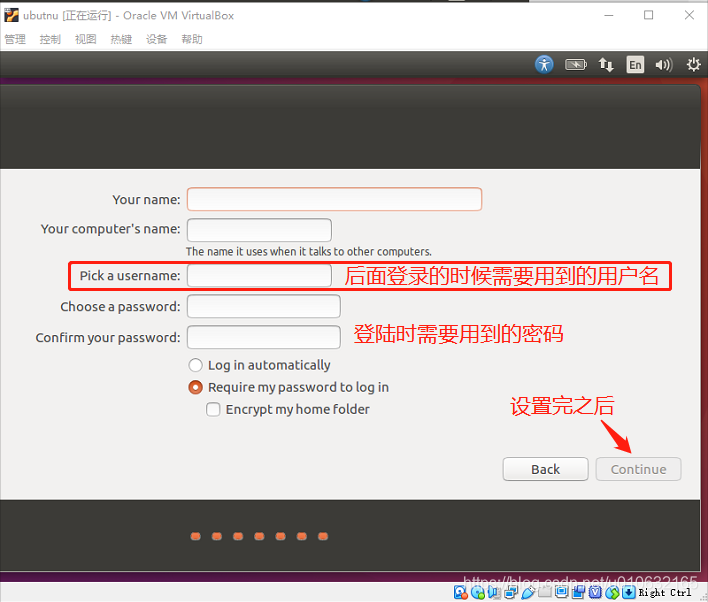Click the VirtualBox window title icon
The image size is (708, 602).
(11, 15)
